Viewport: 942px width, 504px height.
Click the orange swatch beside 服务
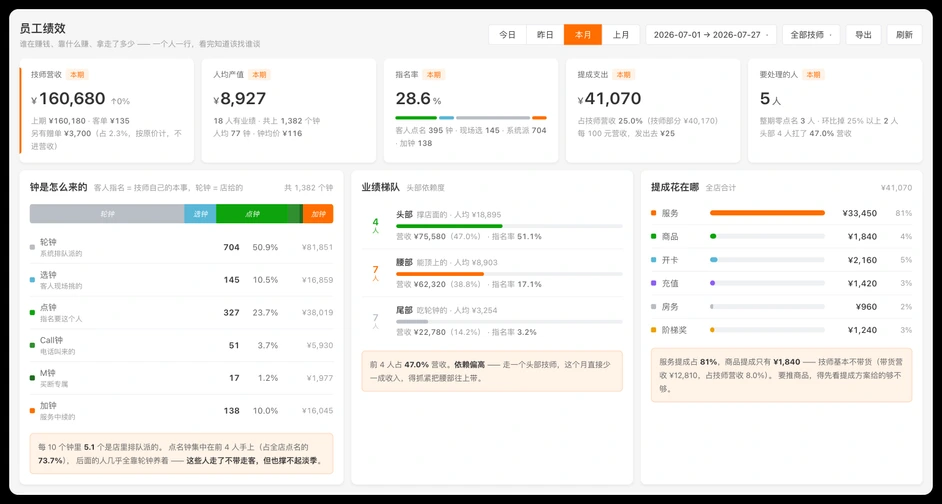pos(654,213)
